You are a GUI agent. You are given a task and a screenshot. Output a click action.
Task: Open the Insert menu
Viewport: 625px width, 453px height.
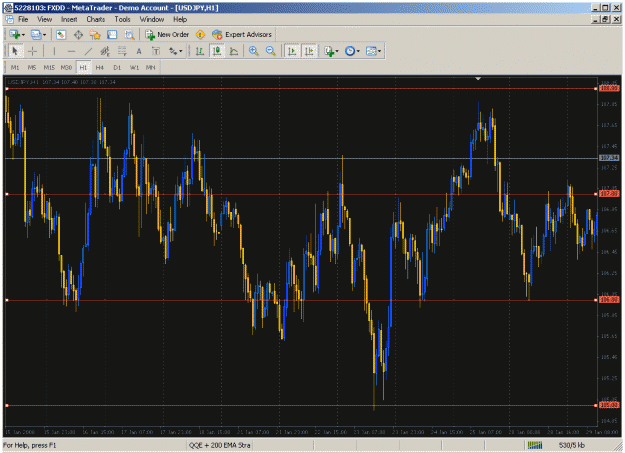click(69, 19)
